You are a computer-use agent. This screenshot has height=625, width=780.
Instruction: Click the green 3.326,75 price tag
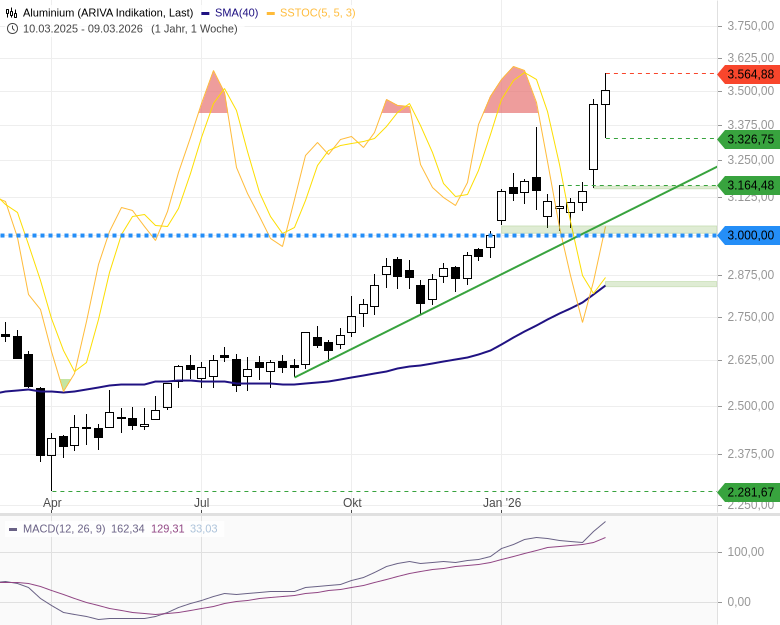[749, 139]
